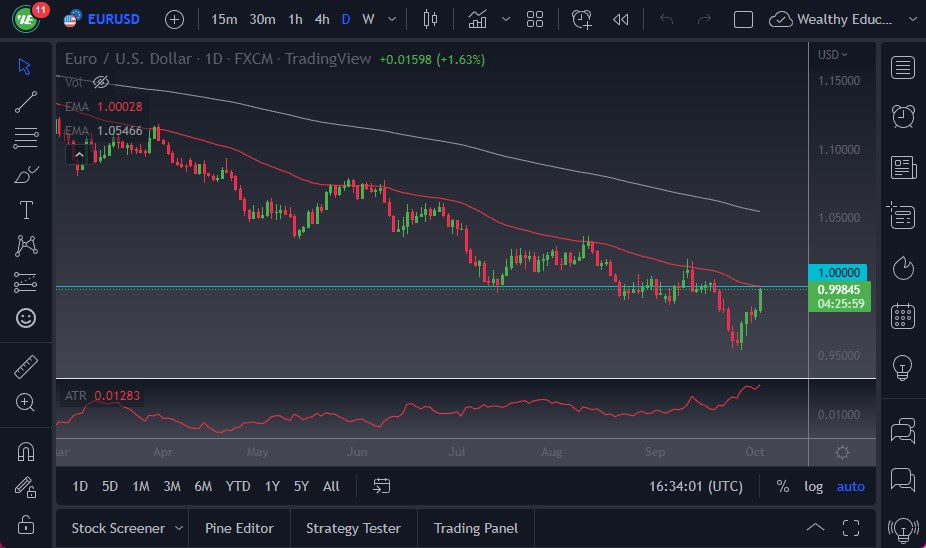This screenshot has height=548, width=926.
Task: Open the watchlist panel icon
Action: click(x=903, y=68)
